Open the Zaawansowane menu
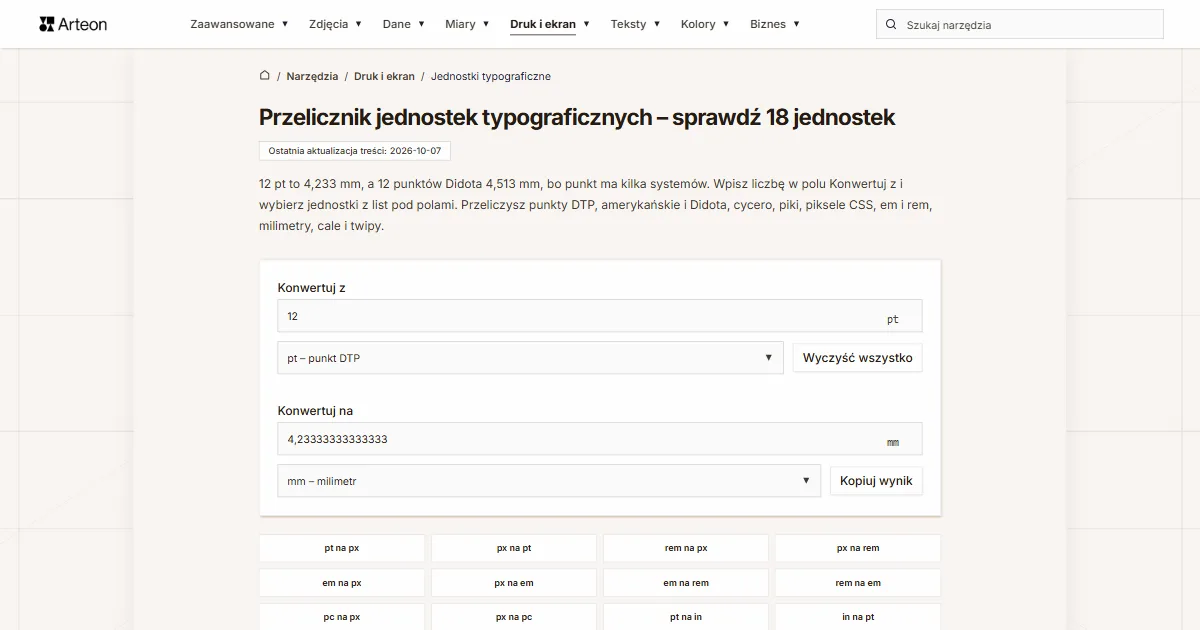This screenshot has height=630, width=1200. [x=239, y=24]
